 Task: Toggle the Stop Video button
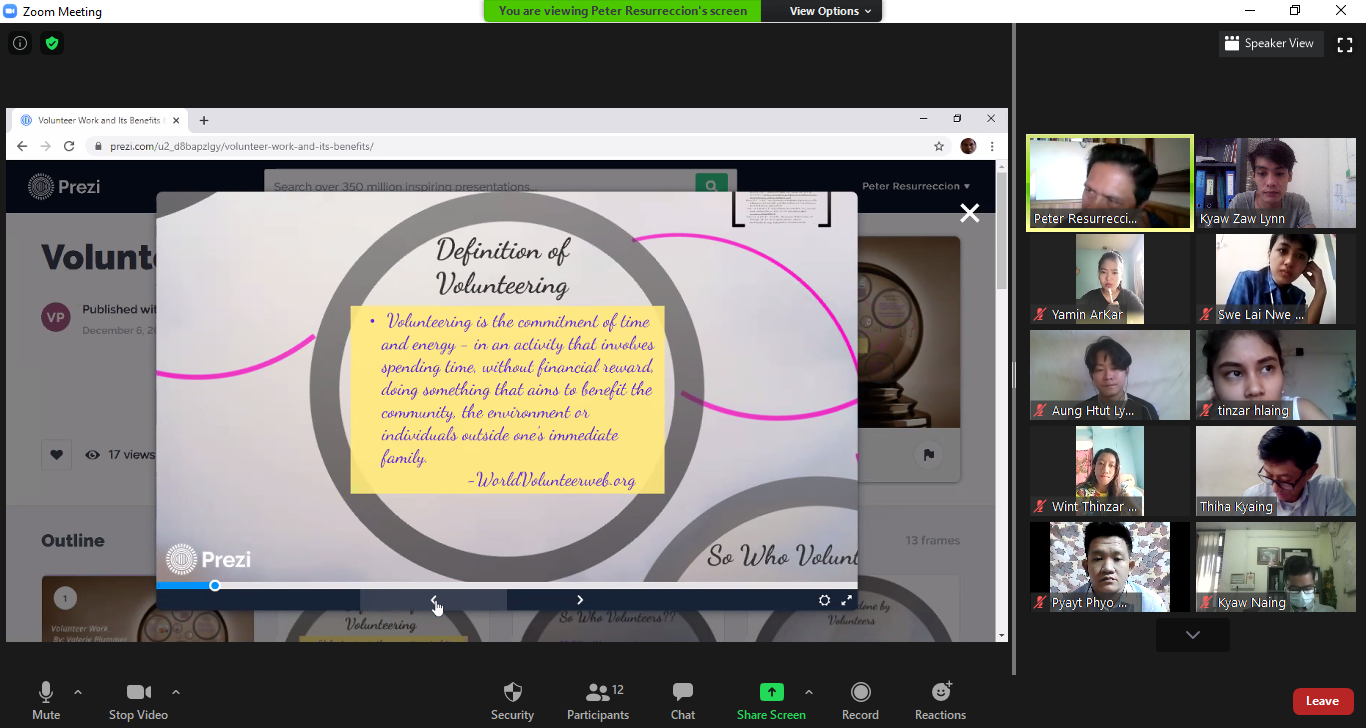click(x=138, y=701)
